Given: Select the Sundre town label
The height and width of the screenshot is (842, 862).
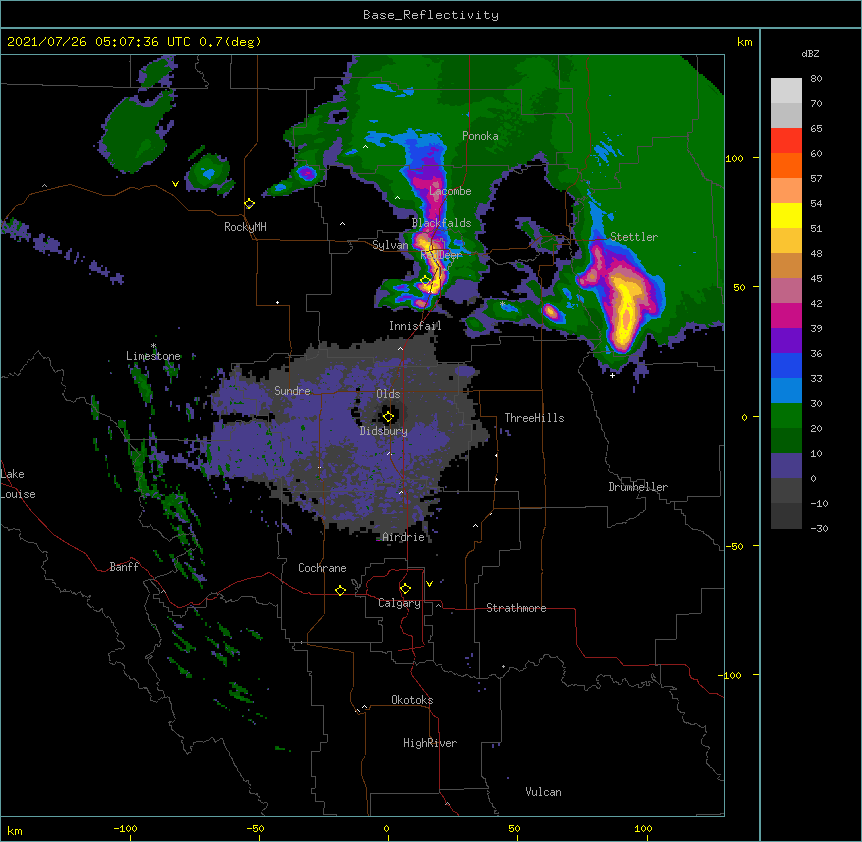Looking at the screenshot, I should point(292,391).
